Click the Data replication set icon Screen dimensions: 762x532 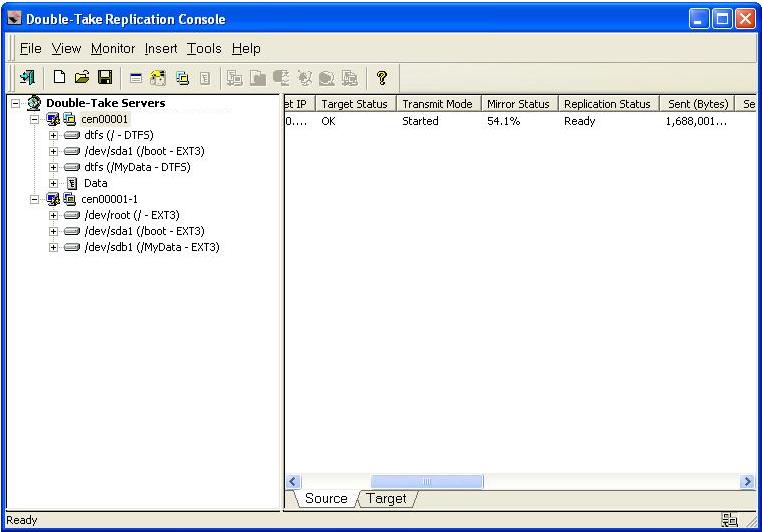click(72, 183)
